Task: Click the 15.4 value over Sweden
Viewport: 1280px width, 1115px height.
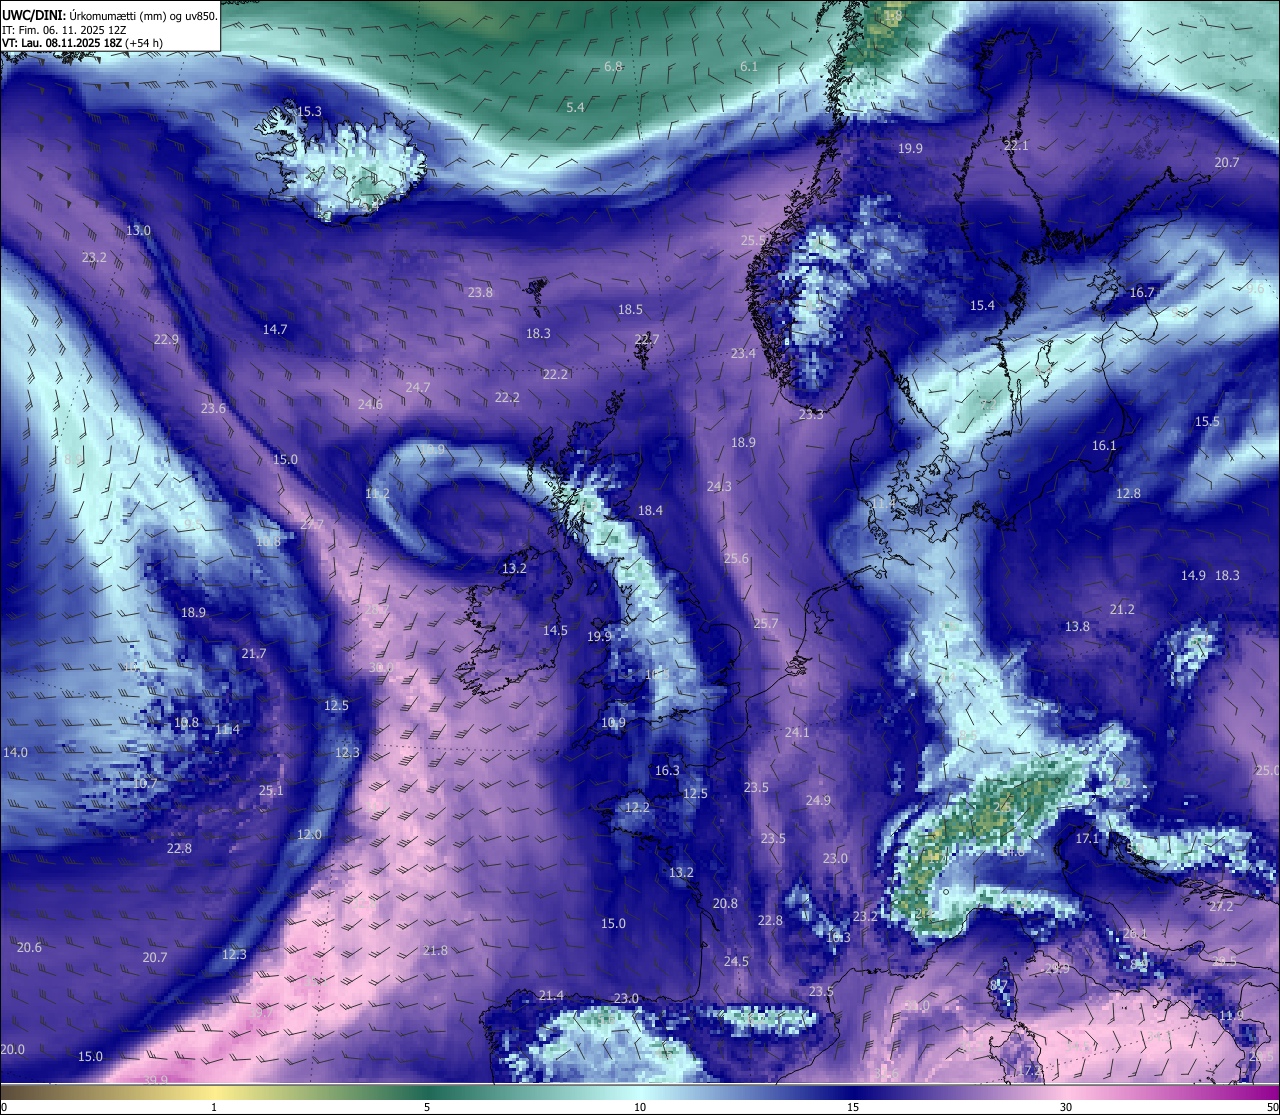Action: [983, 305]
